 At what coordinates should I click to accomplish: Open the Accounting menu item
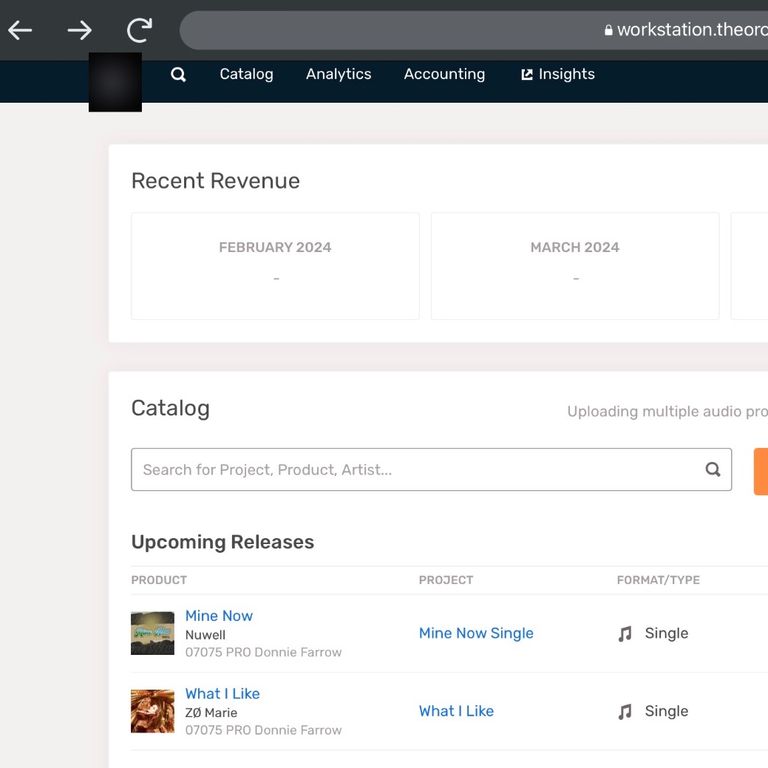pyautogui.click(x=444, y=74)
